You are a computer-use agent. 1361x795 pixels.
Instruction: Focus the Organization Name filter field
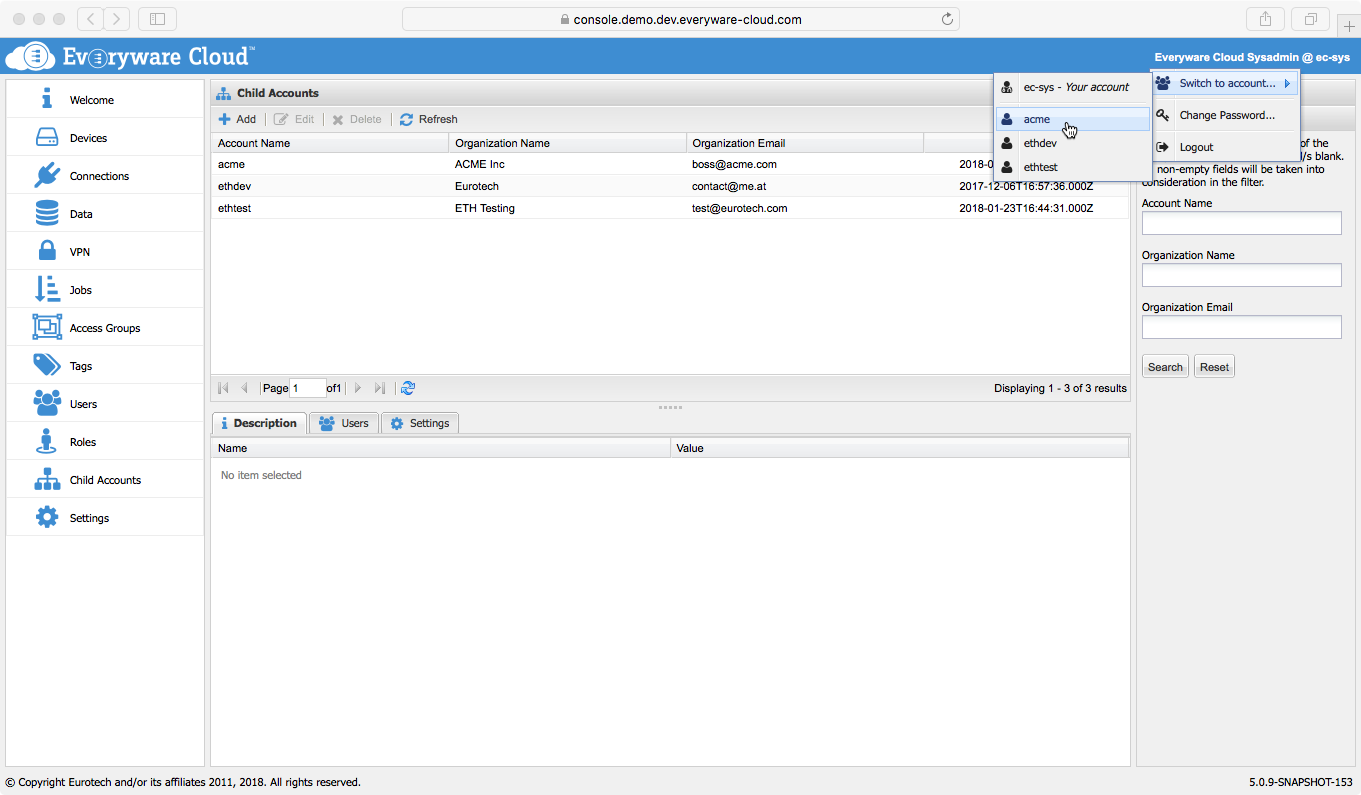tap(1241, 275)
